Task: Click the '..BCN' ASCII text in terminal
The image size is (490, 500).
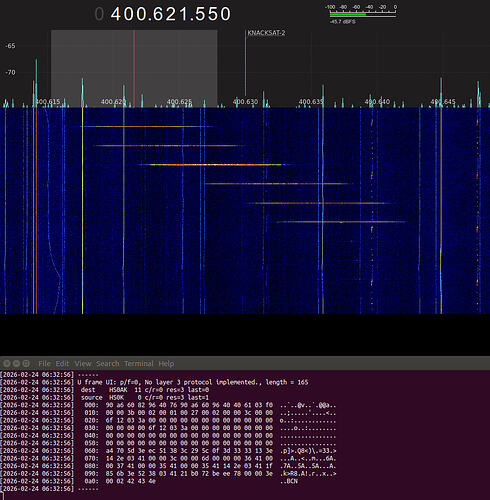Action: pos(289,482)
